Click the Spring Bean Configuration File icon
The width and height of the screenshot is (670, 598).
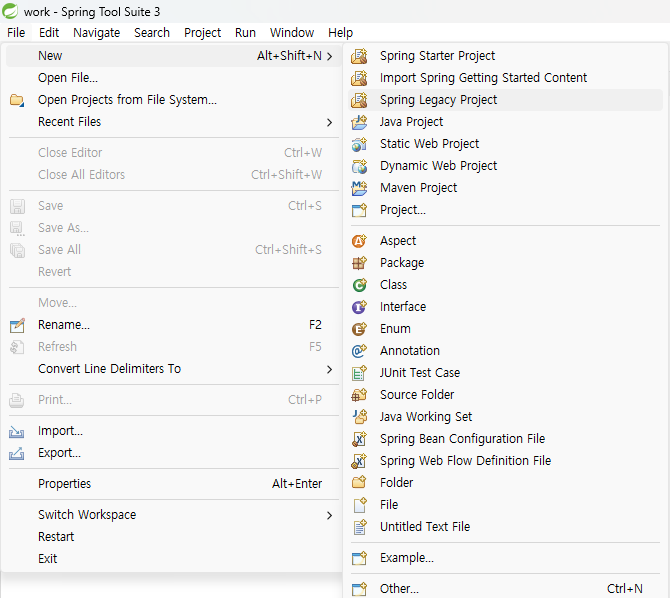tap(359, 439)
